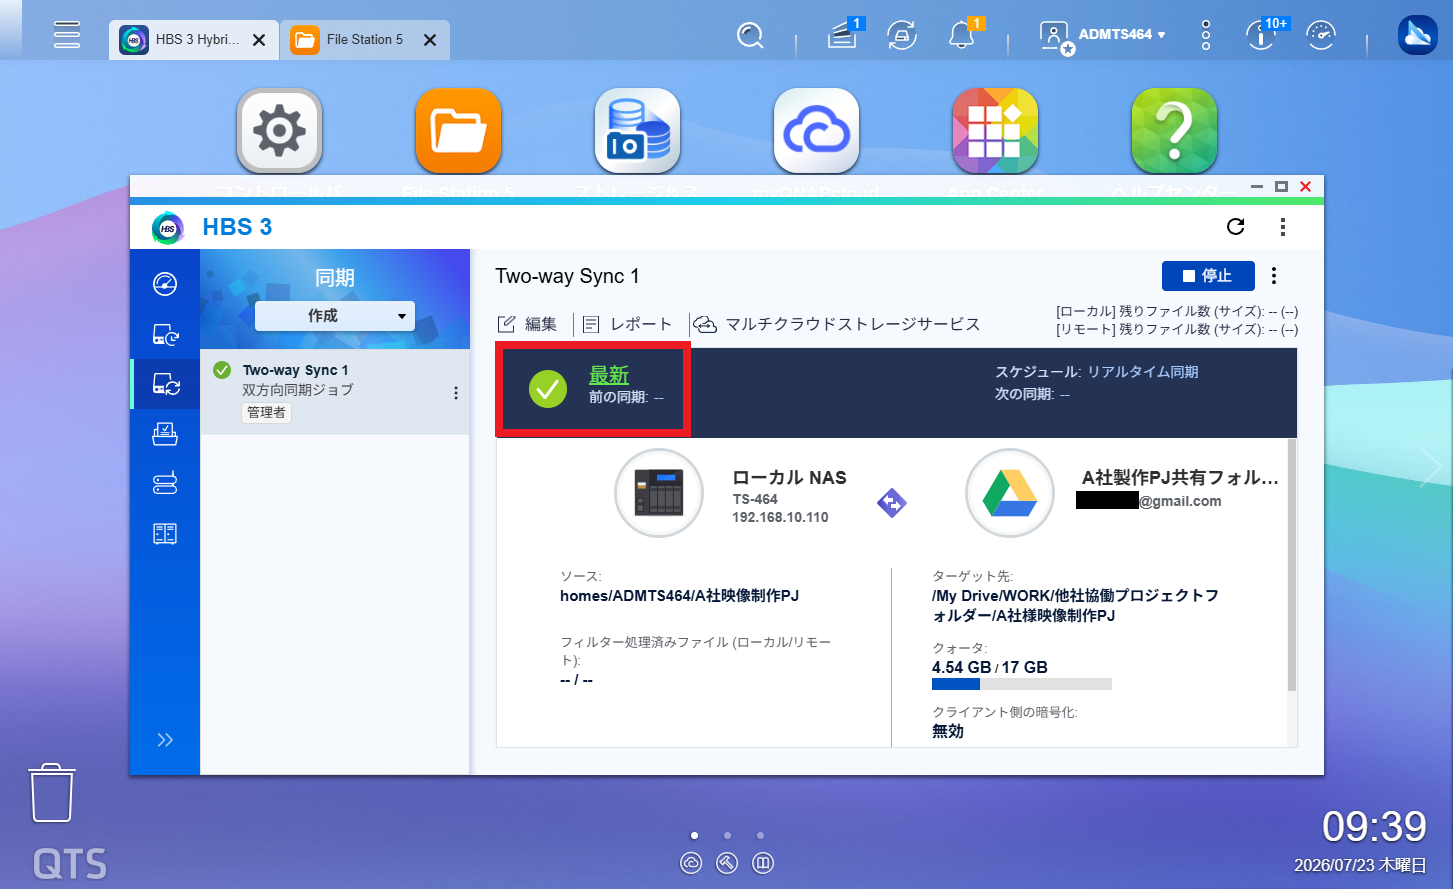Click the job details vertical scrollbar
The width and height of the screenshot is (1453, 889).
1291,565
